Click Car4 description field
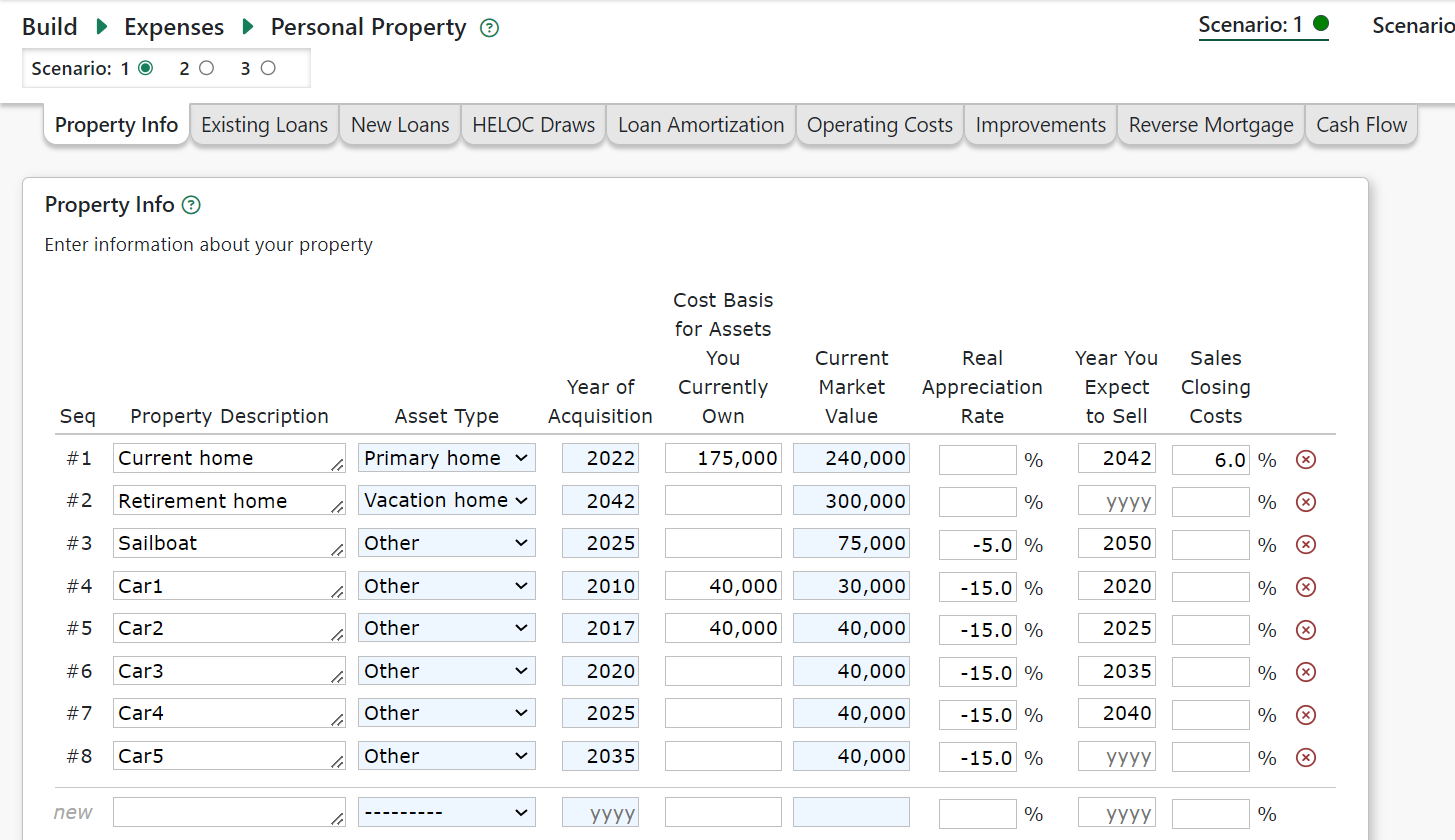1455x840 pixels. [229, 713]
